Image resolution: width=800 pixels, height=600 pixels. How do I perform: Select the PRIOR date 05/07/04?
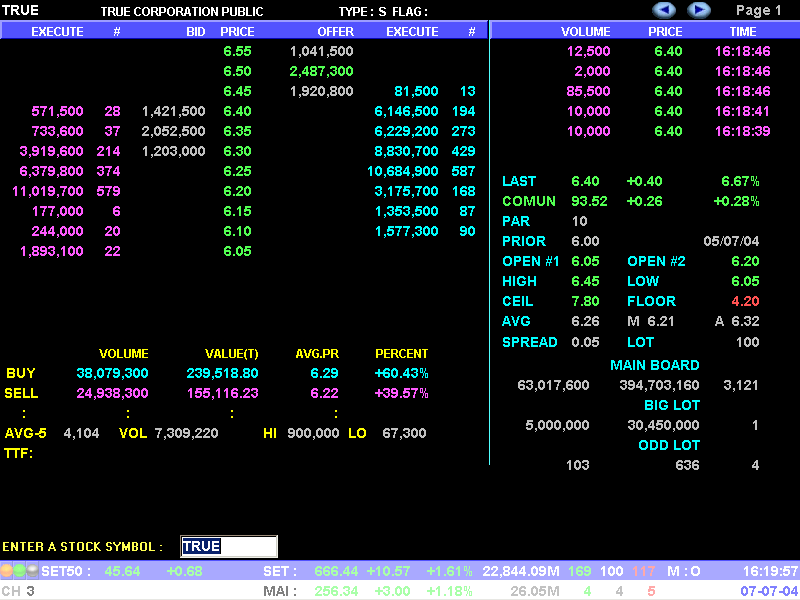(731, 241)
